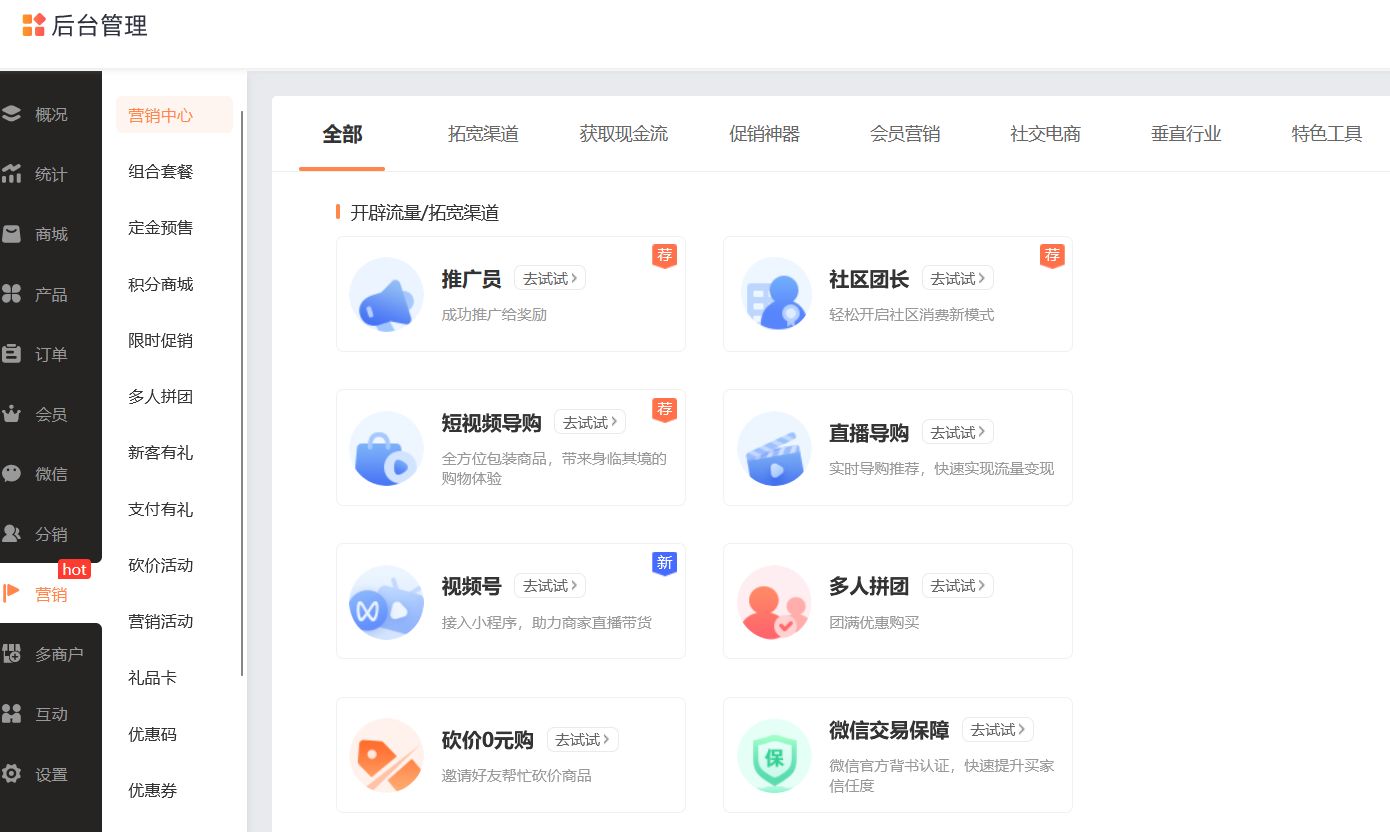This screenshot has height=832, width=1390.
Task: Open the 多商户 multi-merchant sidebar icon
Action: tap(13, 653)
